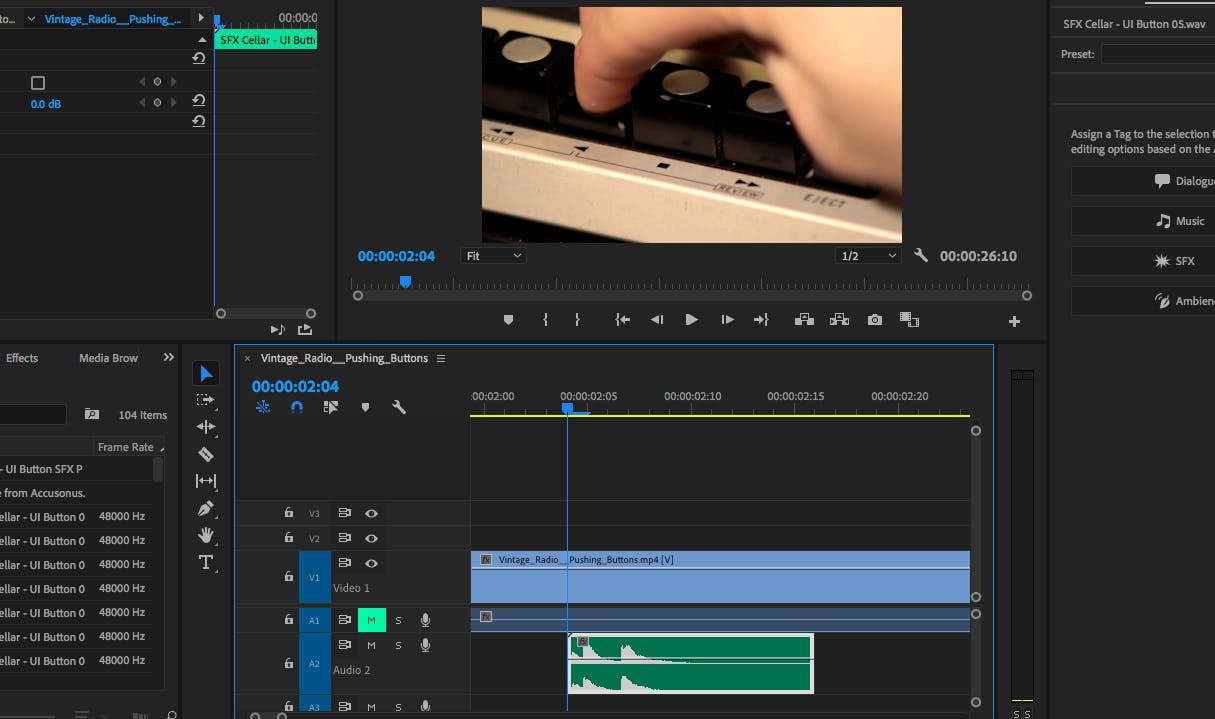Screen dimensions: 1215x719
Task: Toggle lock on the V1 track
Action: (289, 575)
